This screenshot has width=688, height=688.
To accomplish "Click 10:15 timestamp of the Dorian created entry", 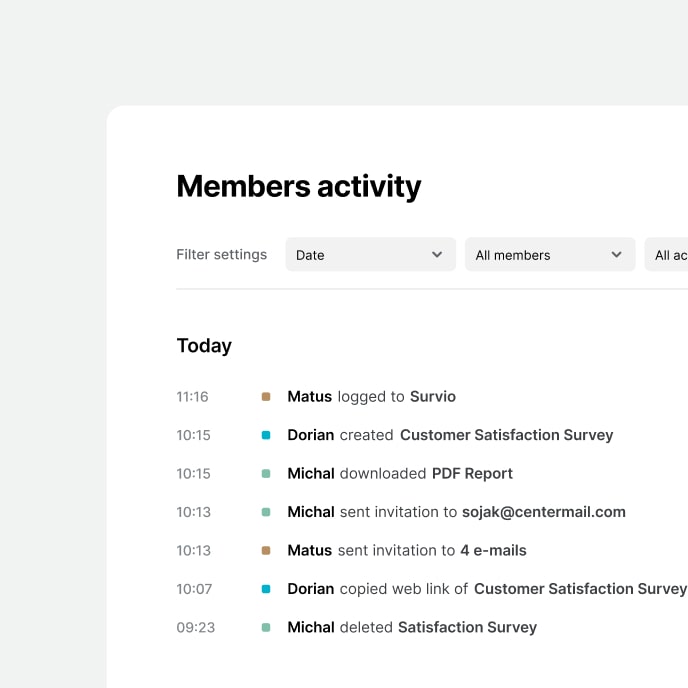I will pyautogui.click(x=194, y=435).
